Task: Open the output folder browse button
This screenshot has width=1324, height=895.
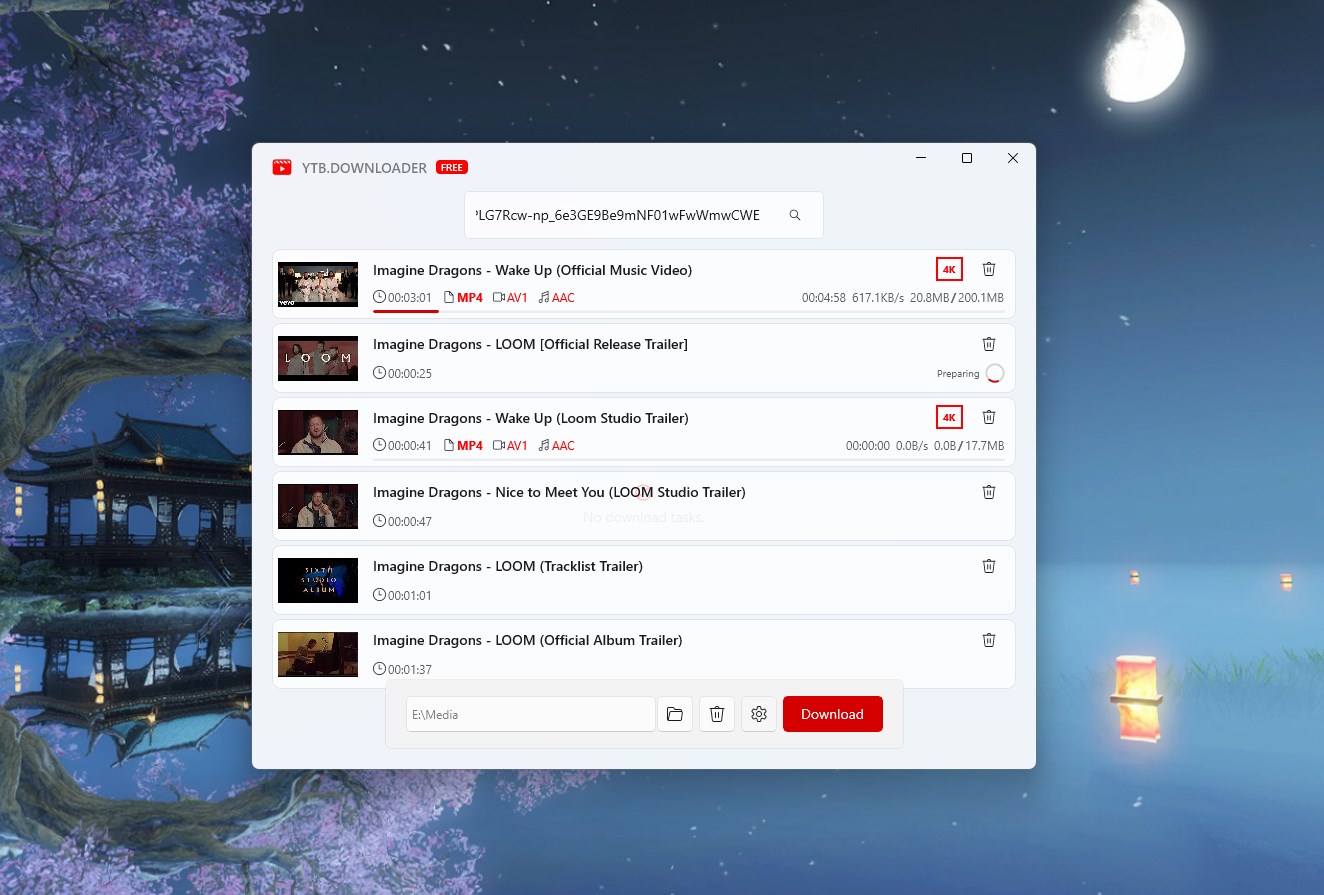Action: tap(675, 714)
